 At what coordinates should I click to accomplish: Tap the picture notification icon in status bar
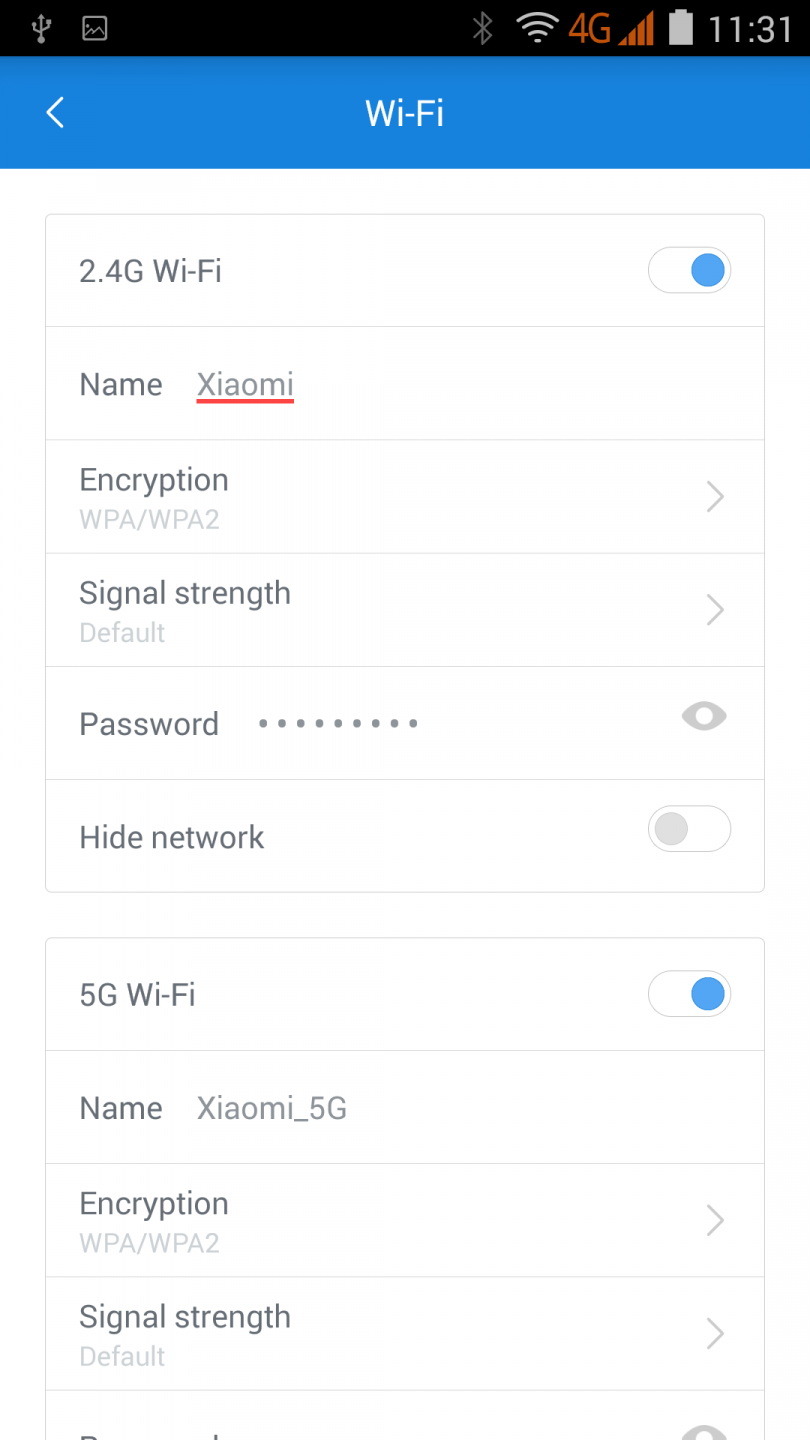tap(95, 28)
